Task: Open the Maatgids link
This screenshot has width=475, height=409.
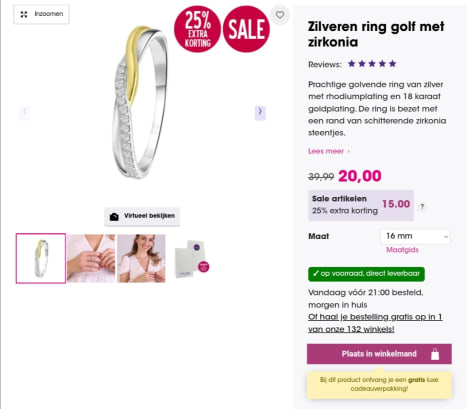Action: pos(402,250)
